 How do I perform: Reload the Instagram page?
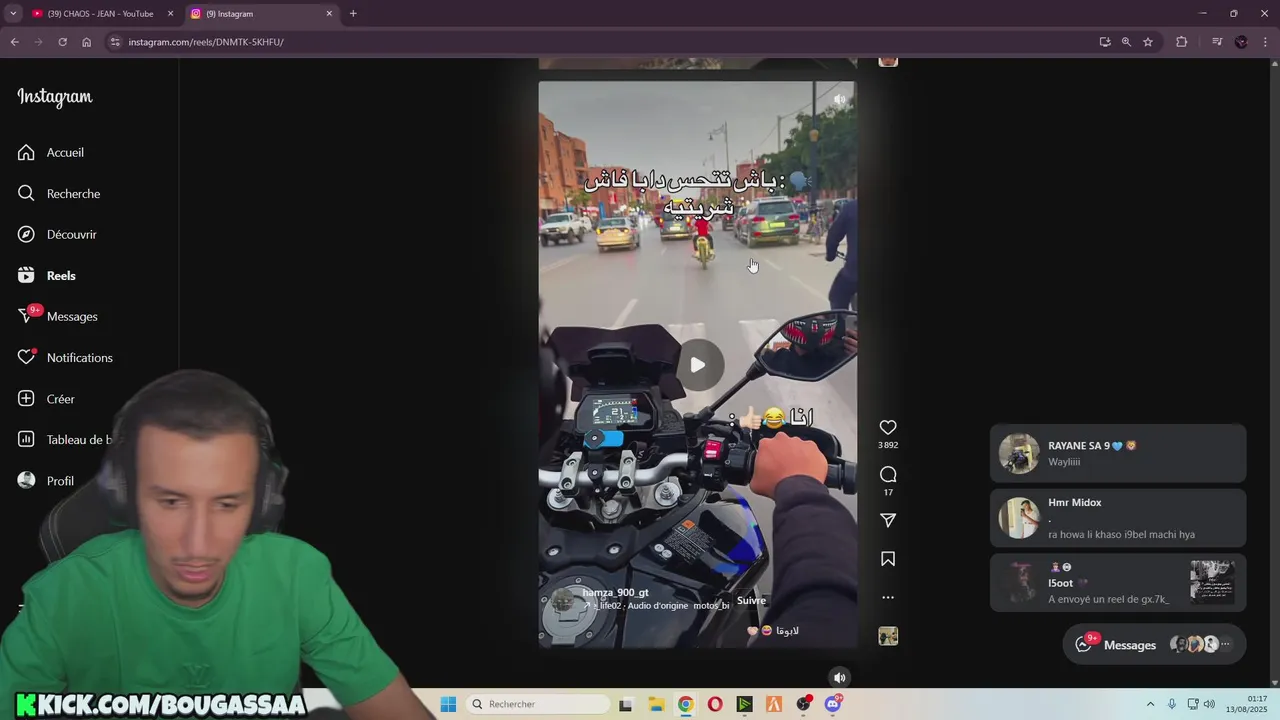pos(62,42)
